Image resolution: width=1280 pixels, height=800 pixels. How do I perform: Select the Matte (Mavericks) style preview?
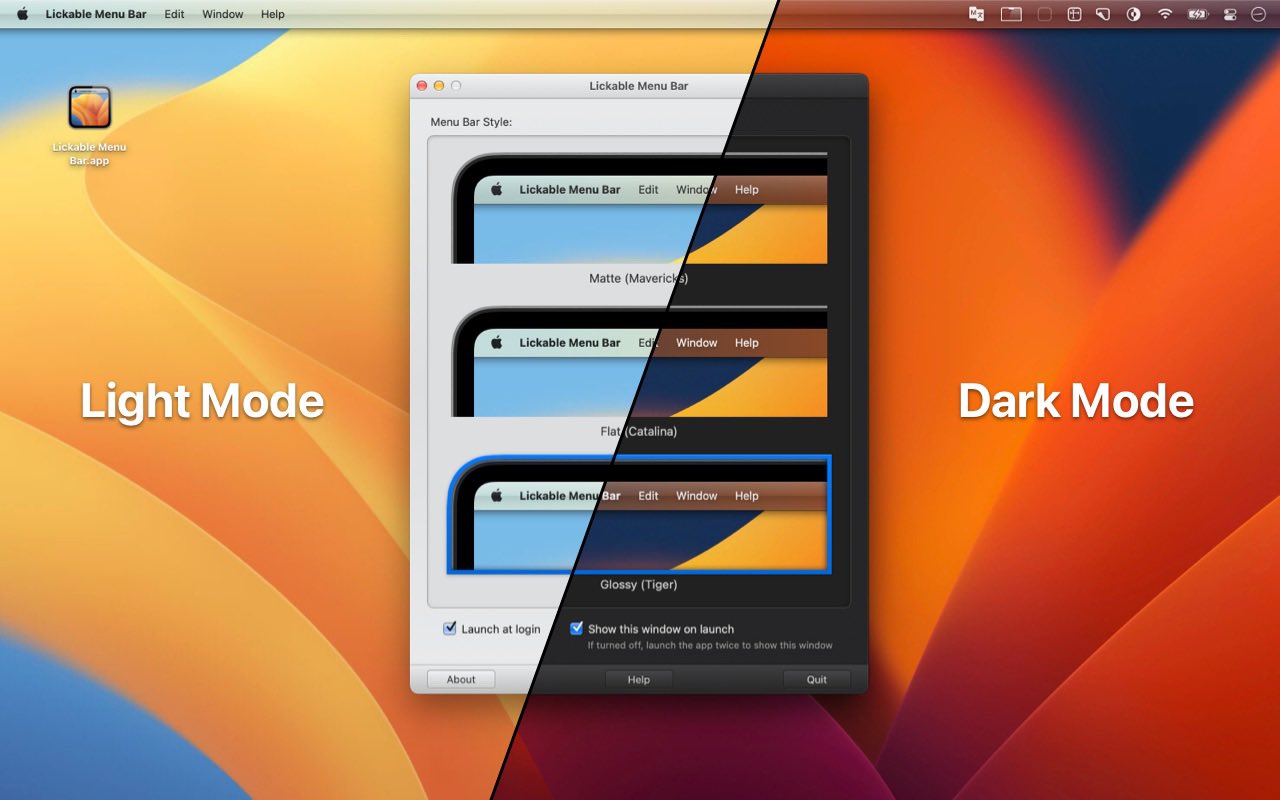[638, 205]
